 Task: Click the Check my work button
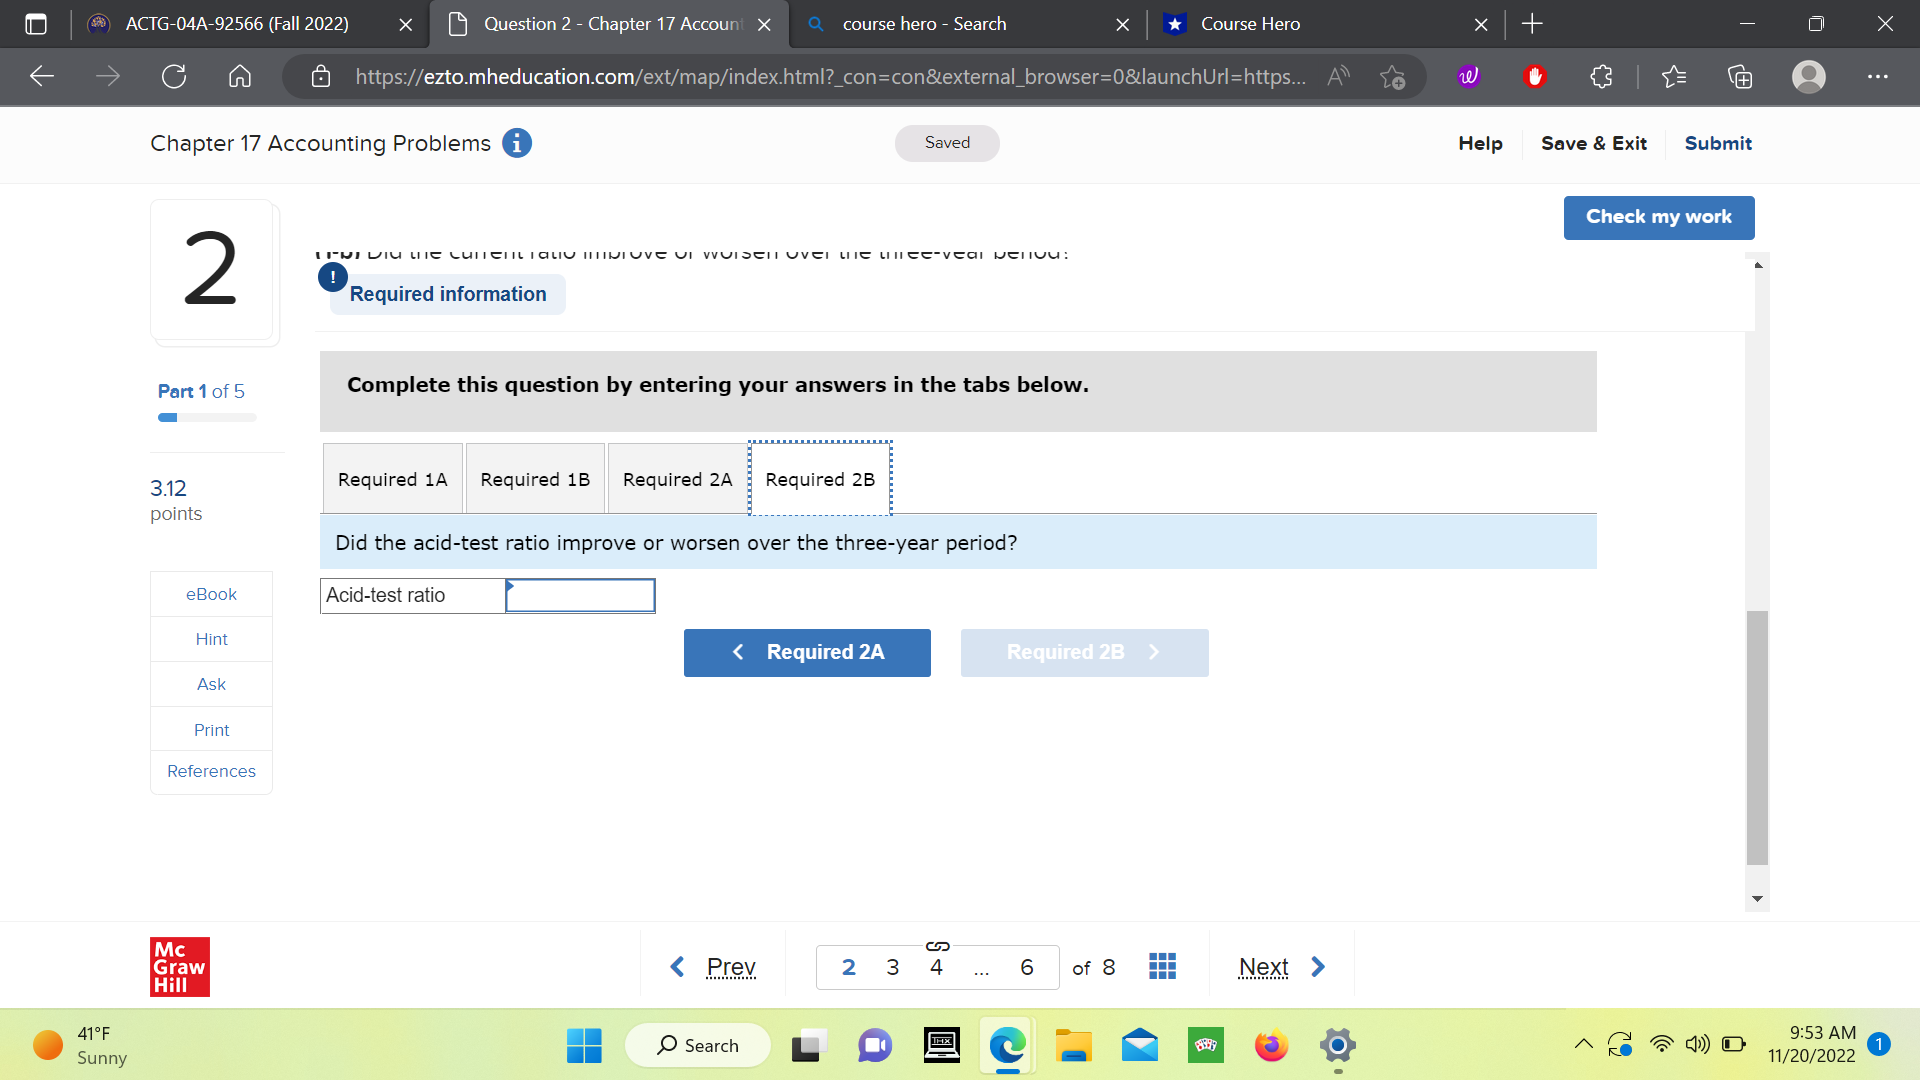click(x=1658, y=217)
